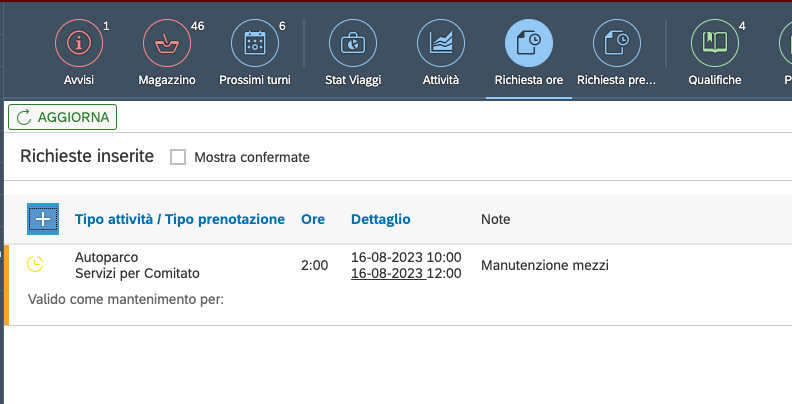Click the yellow pending clock status icon
Screen dimensions: 792x404
point(35,264)
